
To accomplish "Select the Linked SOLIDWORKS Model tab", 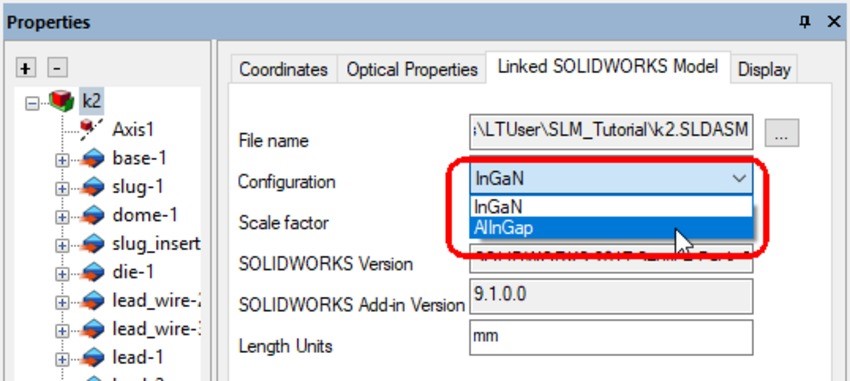I will pyautogui.click(x=608, y=67).
